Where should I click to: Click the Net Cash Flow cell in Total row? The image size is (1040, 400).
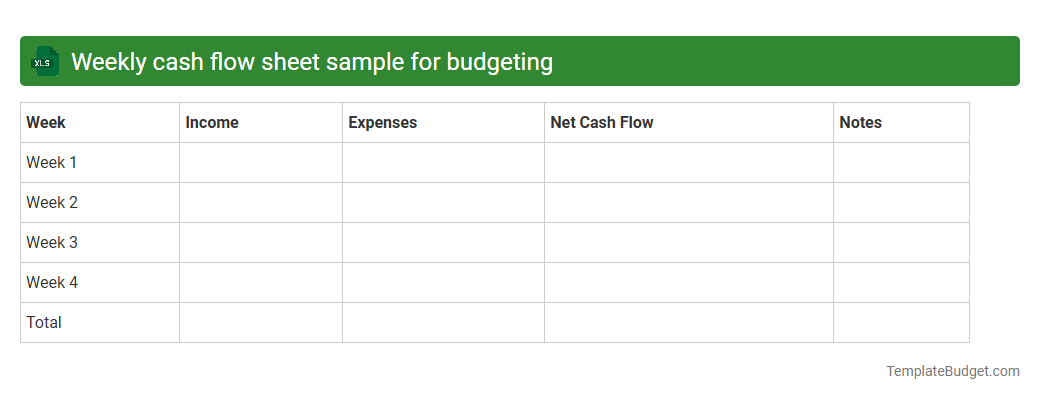point(688,322)
